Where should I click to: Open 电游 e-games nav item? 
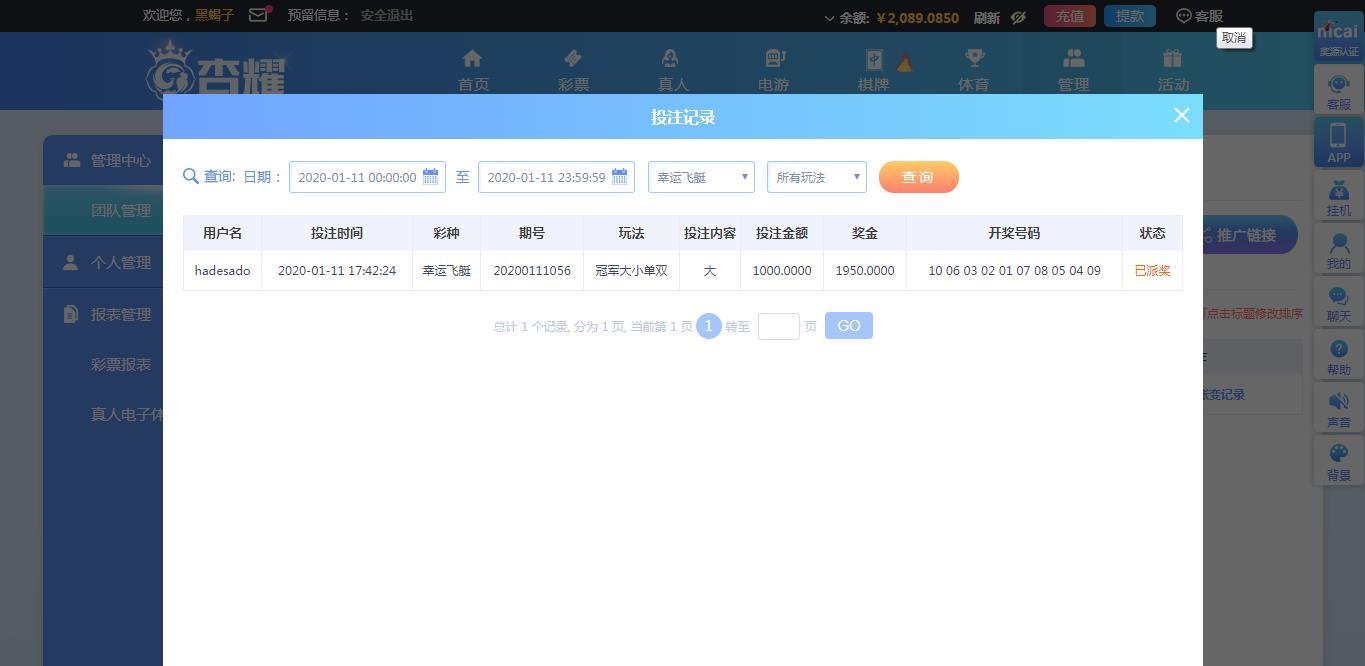(x=773, y=71)
